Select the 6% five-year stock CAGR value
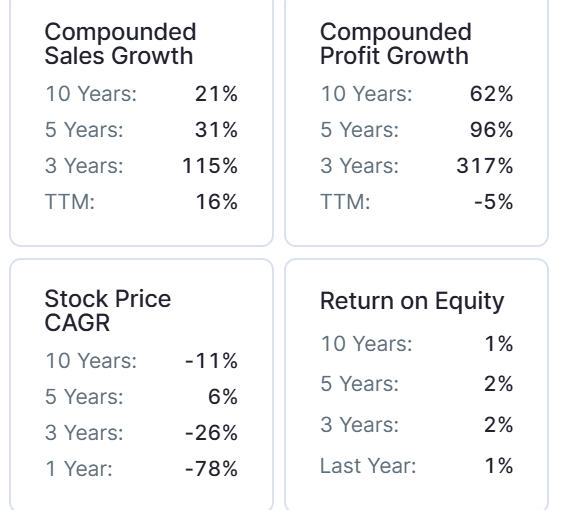The image size is (561, 510). tap(223, 397)
